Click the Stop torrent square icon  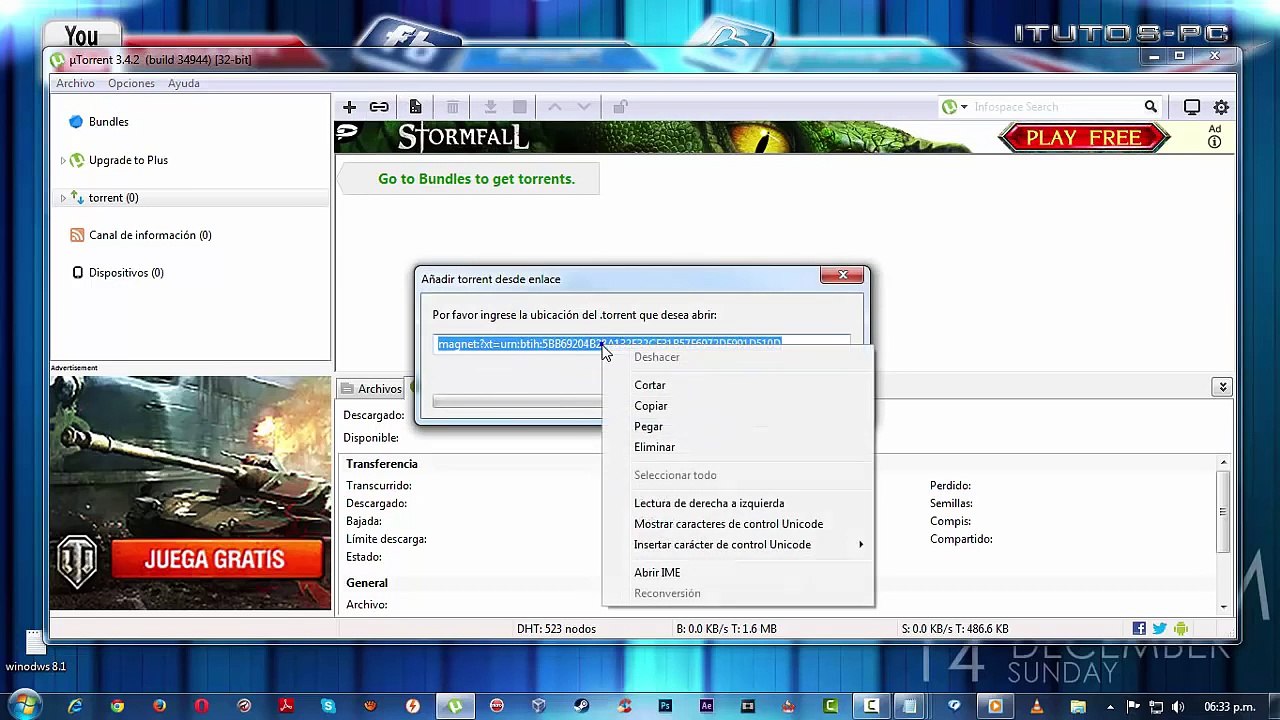tap(520, 107)
